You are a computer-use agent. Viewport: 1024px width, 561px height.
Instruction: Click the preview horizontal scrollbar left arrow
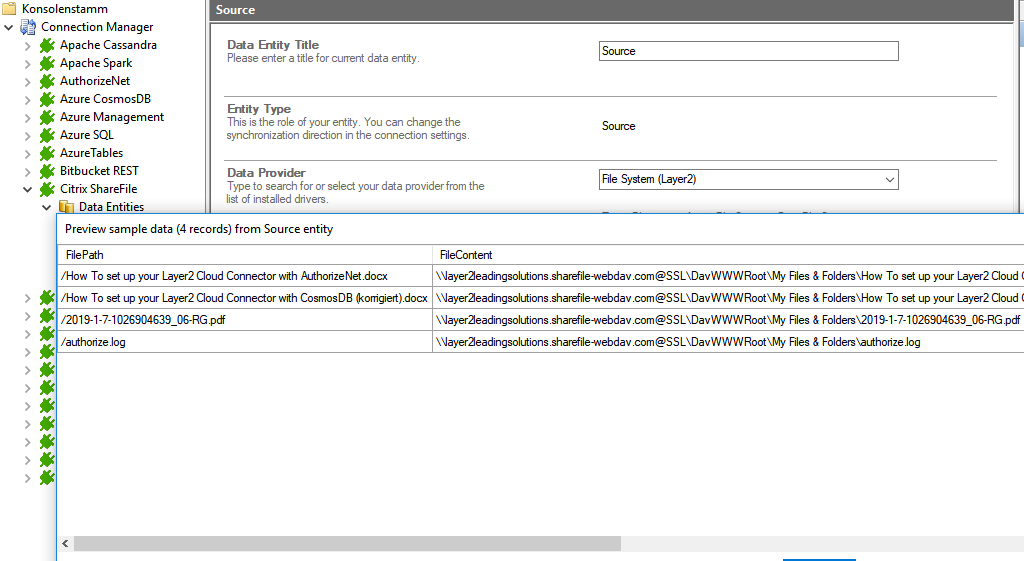(65, 543)
